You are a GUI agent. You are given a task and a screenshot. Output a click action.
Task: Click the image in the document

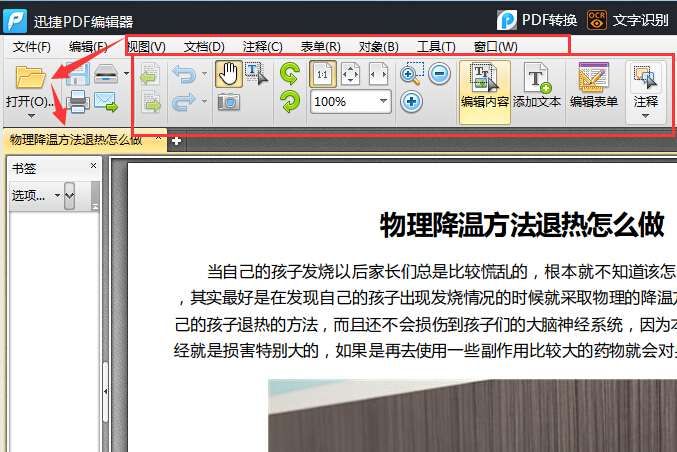(x=472, y=415)
